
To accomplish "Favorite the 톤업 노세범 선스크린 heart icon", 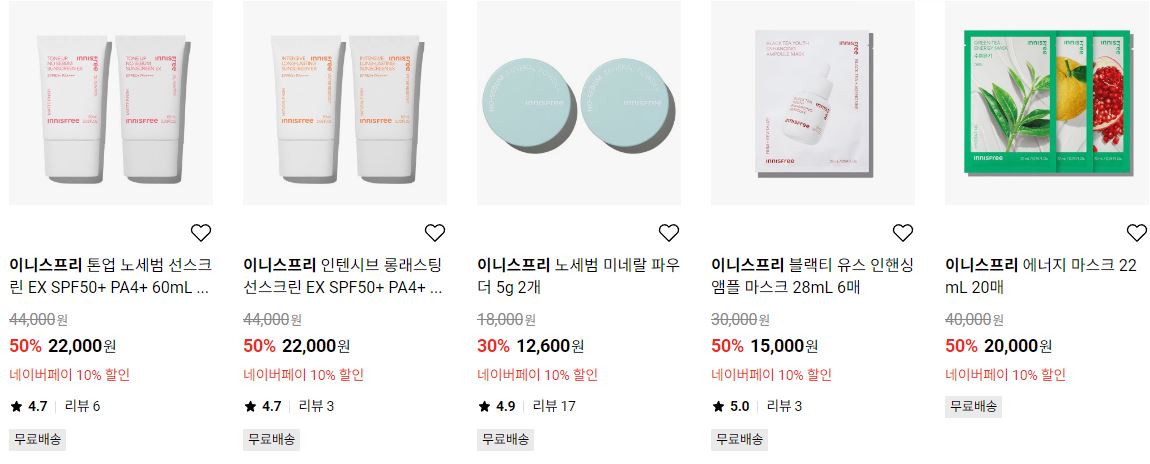I will click(201, 233).
